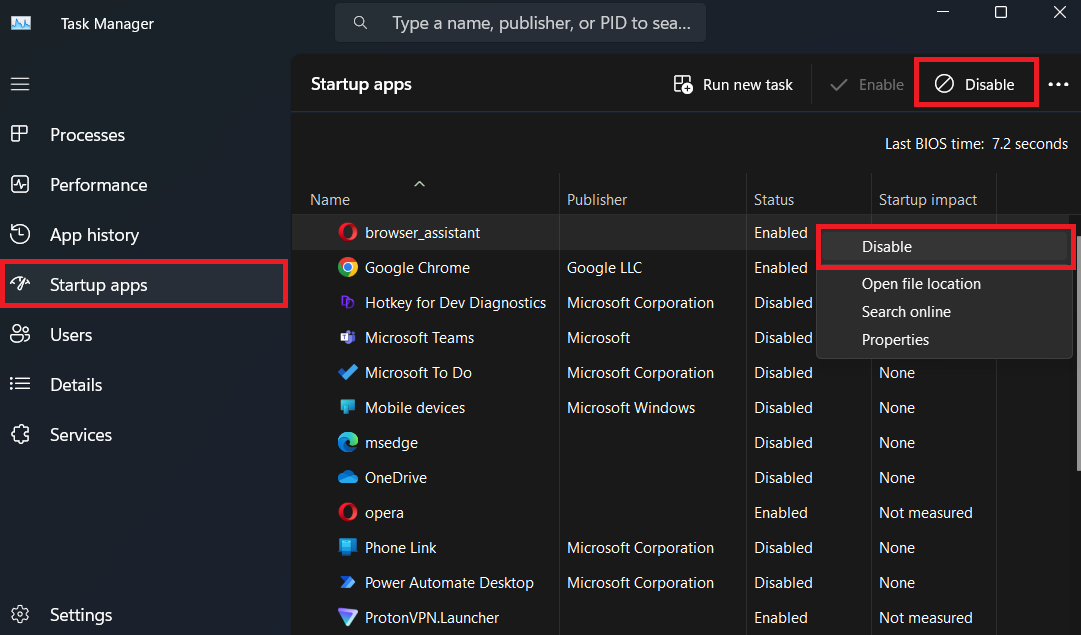
Task: Open the more options ellipsis menu
Action: [1058, 84]
